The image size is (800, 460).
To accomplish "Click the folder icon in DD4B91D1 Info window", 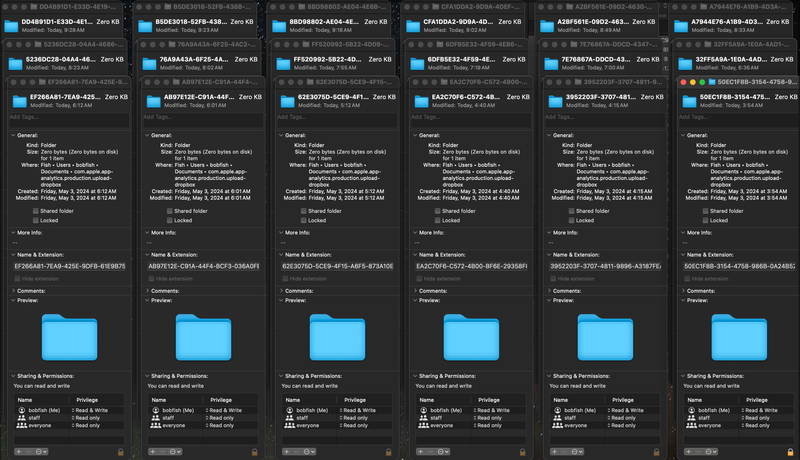I will point(11,26).
